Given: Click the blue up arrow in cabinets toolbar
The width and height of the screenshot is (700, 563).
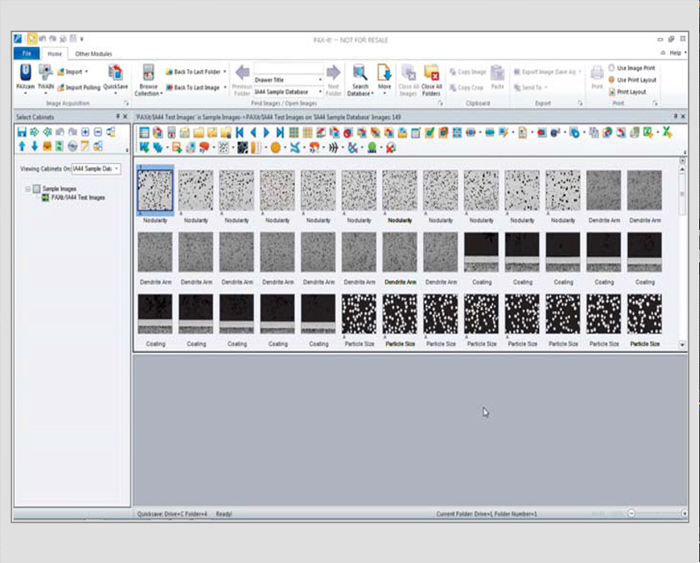Looking at the screenshot, I should pos(21,146).
